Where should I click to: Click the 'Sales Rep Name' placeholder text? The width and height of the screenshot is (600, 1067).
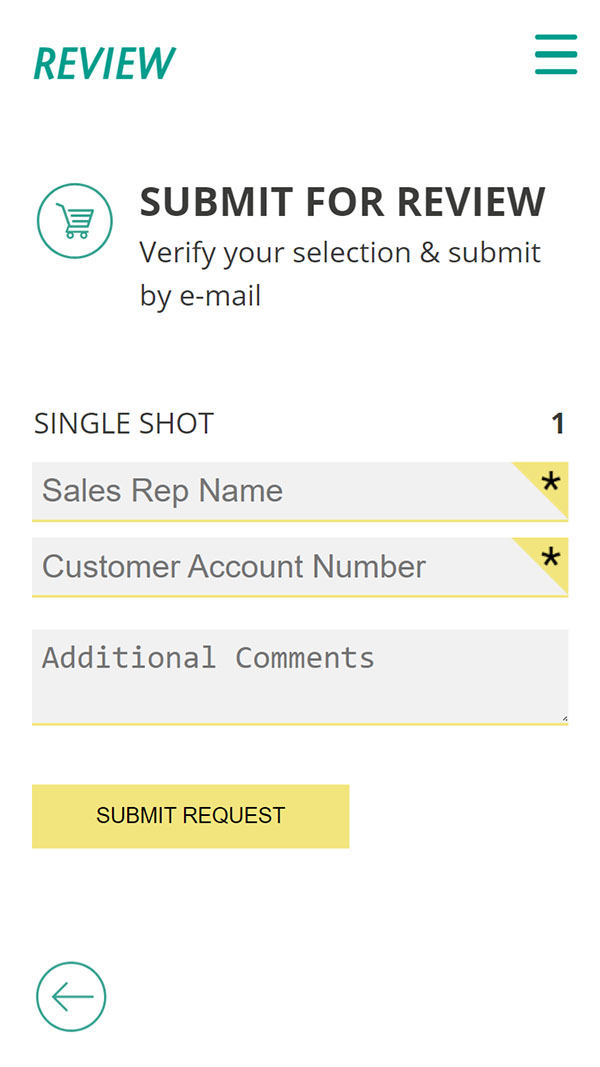(162, 491)
